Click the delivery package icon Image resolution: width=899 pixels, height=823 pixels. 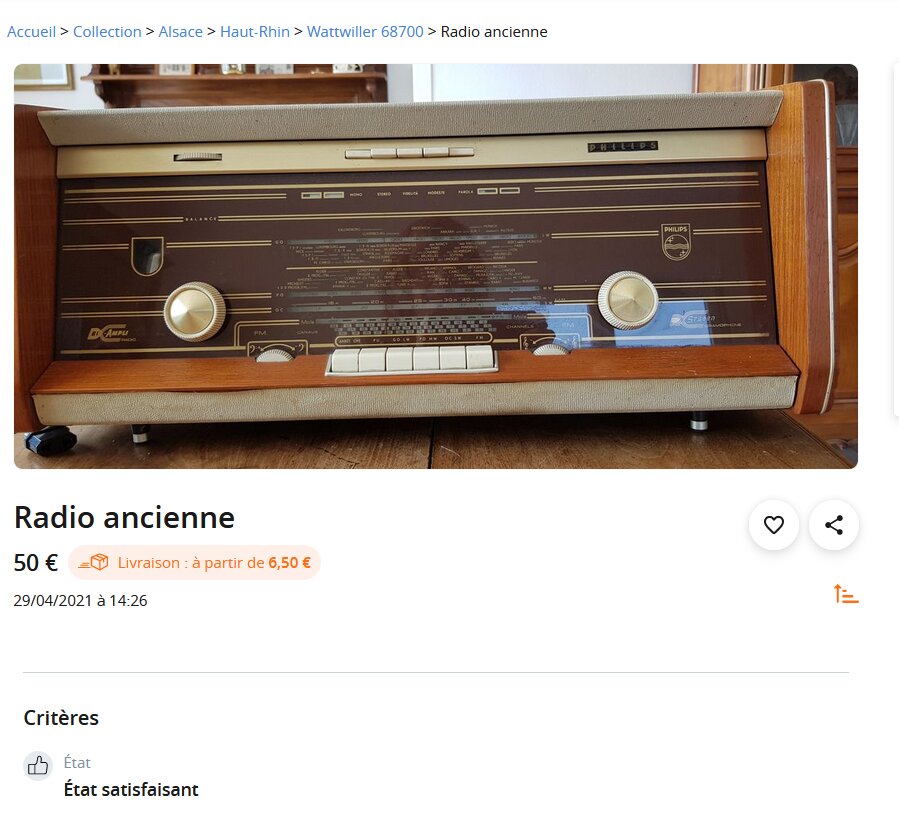pos(93,563)
